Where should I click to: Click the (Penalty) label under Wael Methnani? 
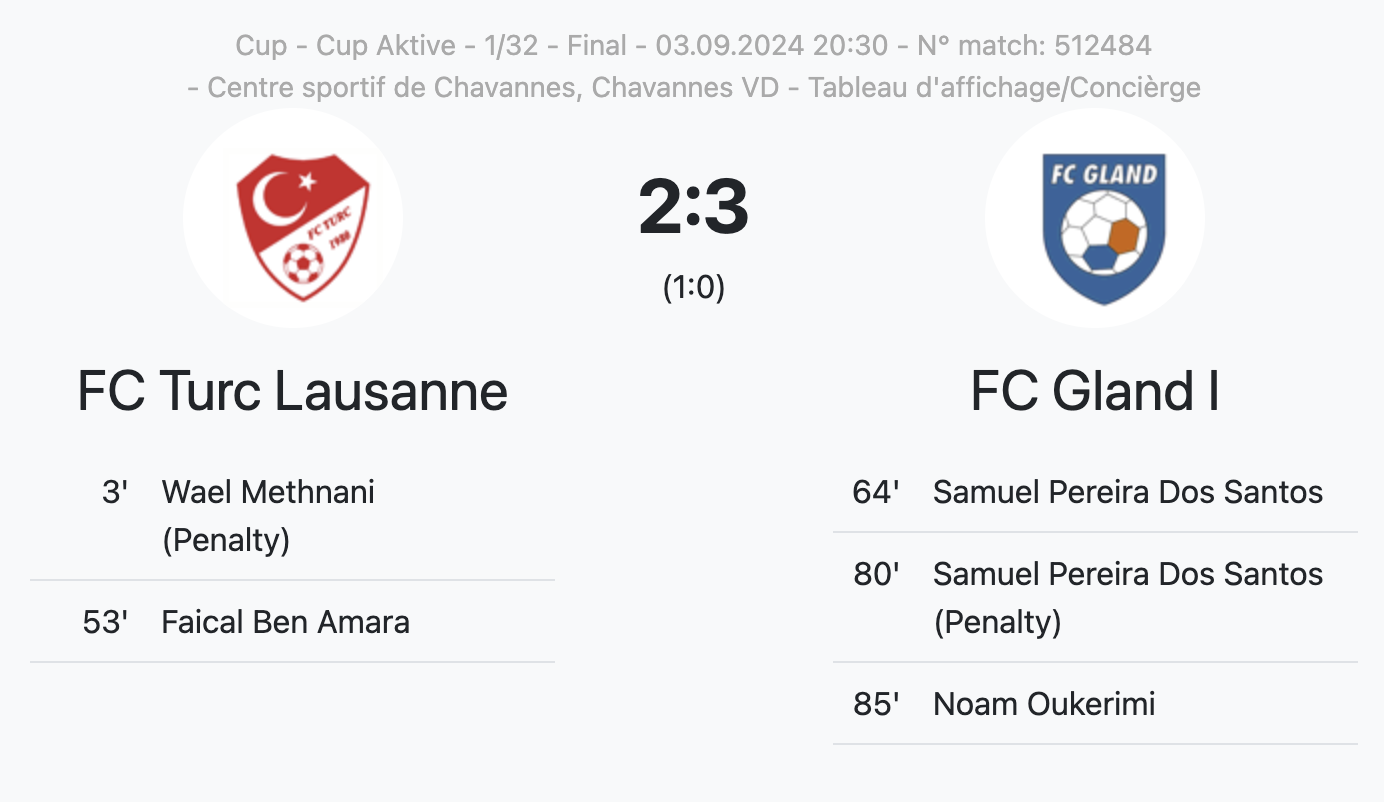coord(226,540)
